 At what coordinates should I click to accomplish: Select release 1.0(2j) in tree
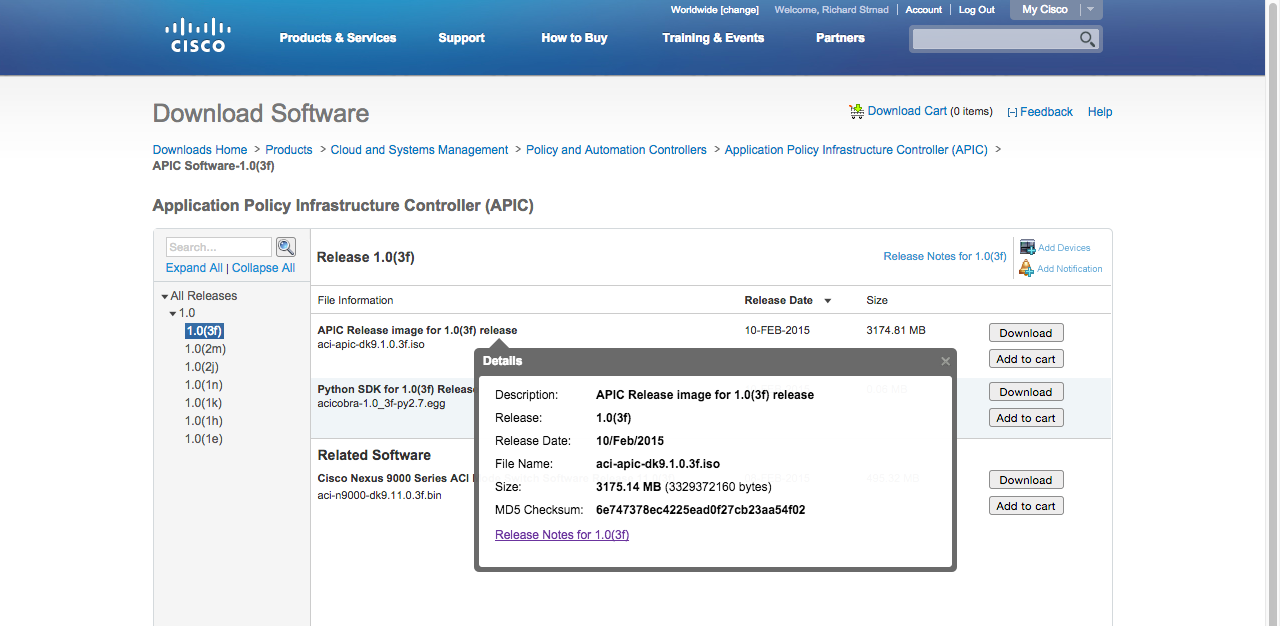[x=202, y=367]
